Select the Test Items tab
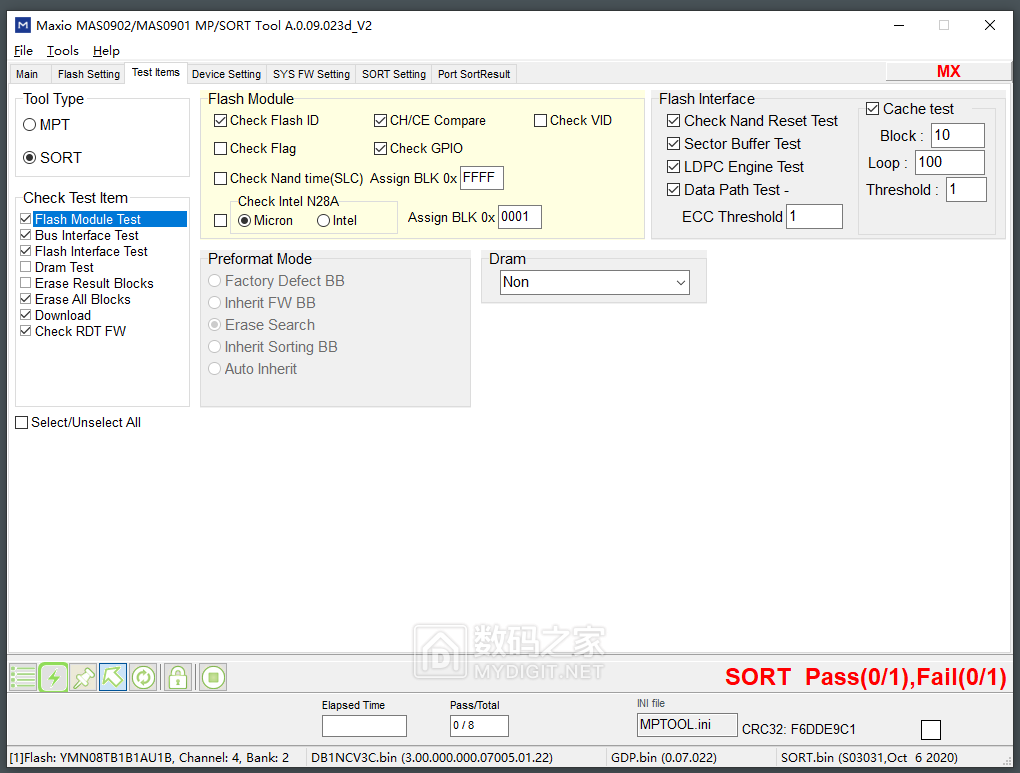 (156, 72)
